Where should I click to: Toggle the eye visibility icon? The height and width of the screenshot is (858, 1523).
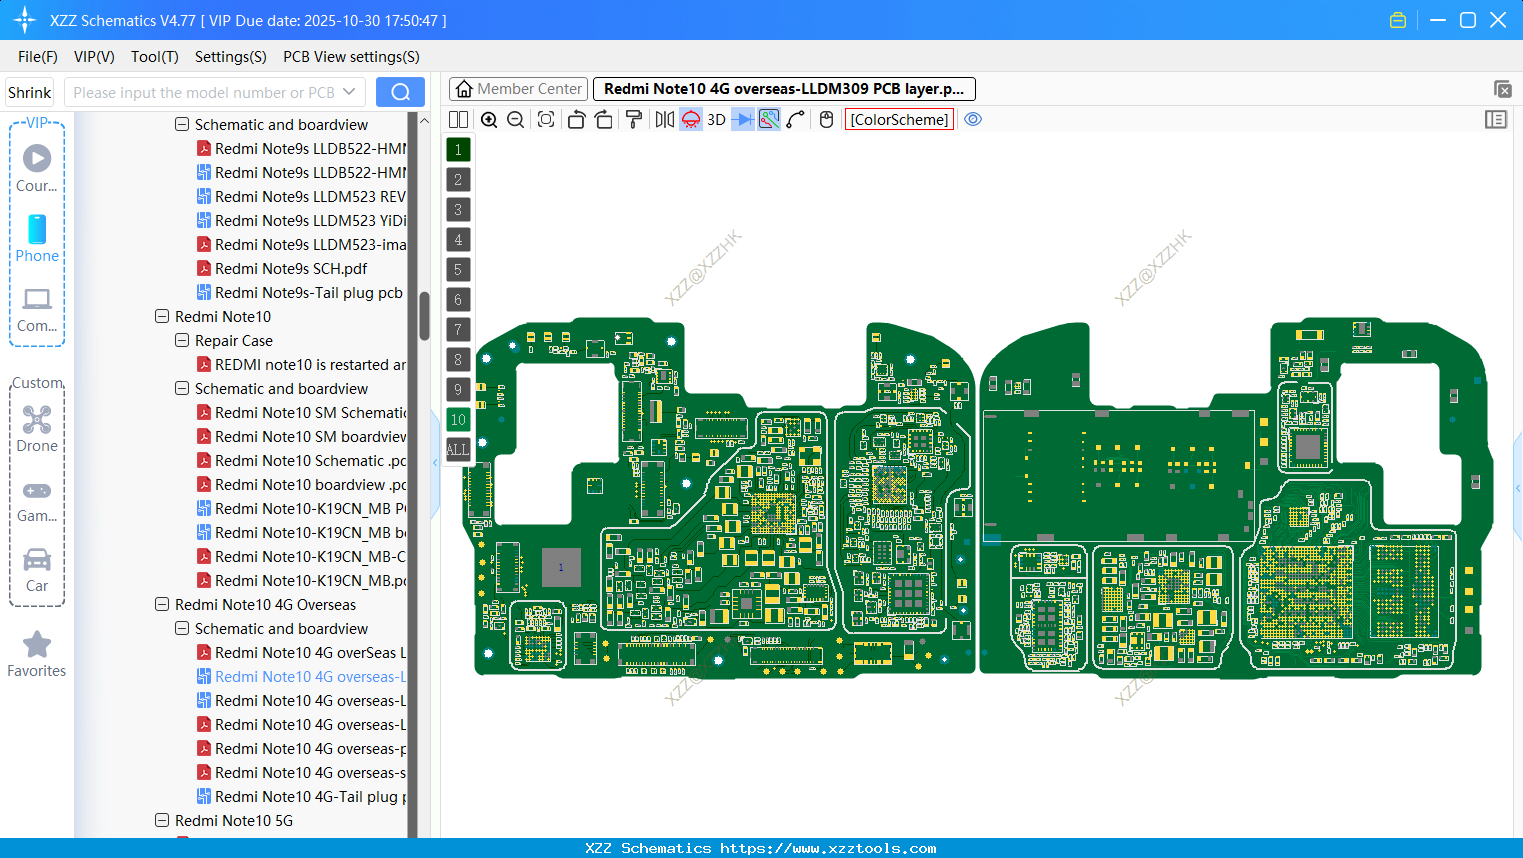click(973, 120)
